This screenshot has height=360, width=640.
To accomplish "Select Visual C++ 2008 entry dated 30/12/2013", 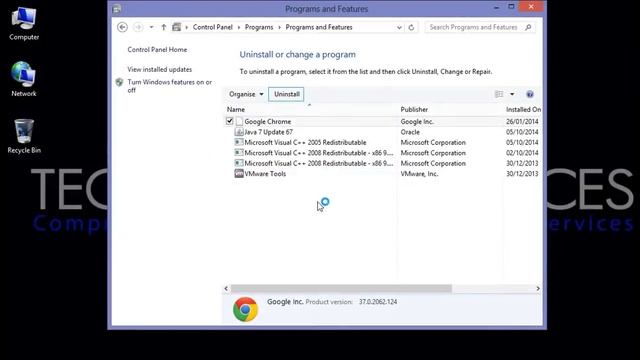I will 318,163.
